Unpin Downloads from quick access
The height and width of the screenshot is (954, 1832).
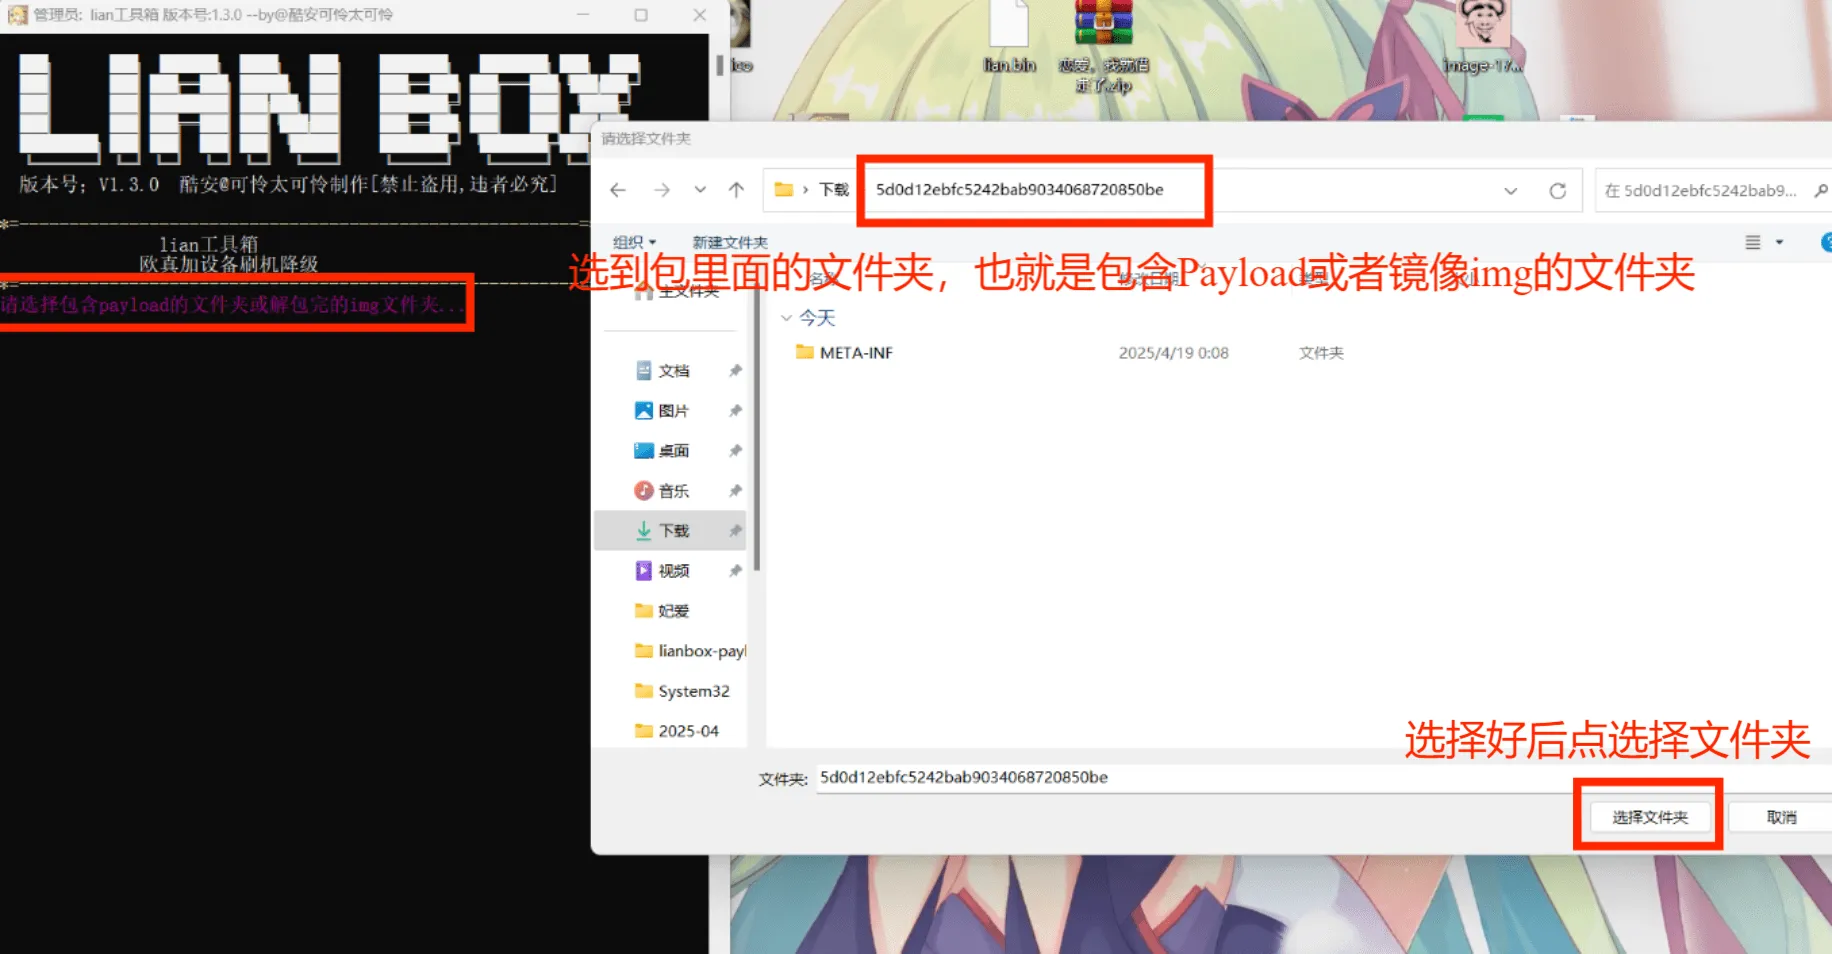pos(735,531)
